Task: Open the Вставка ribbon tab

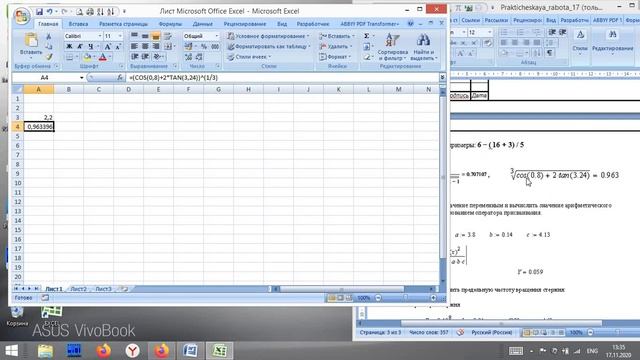Action: [78, 24]
